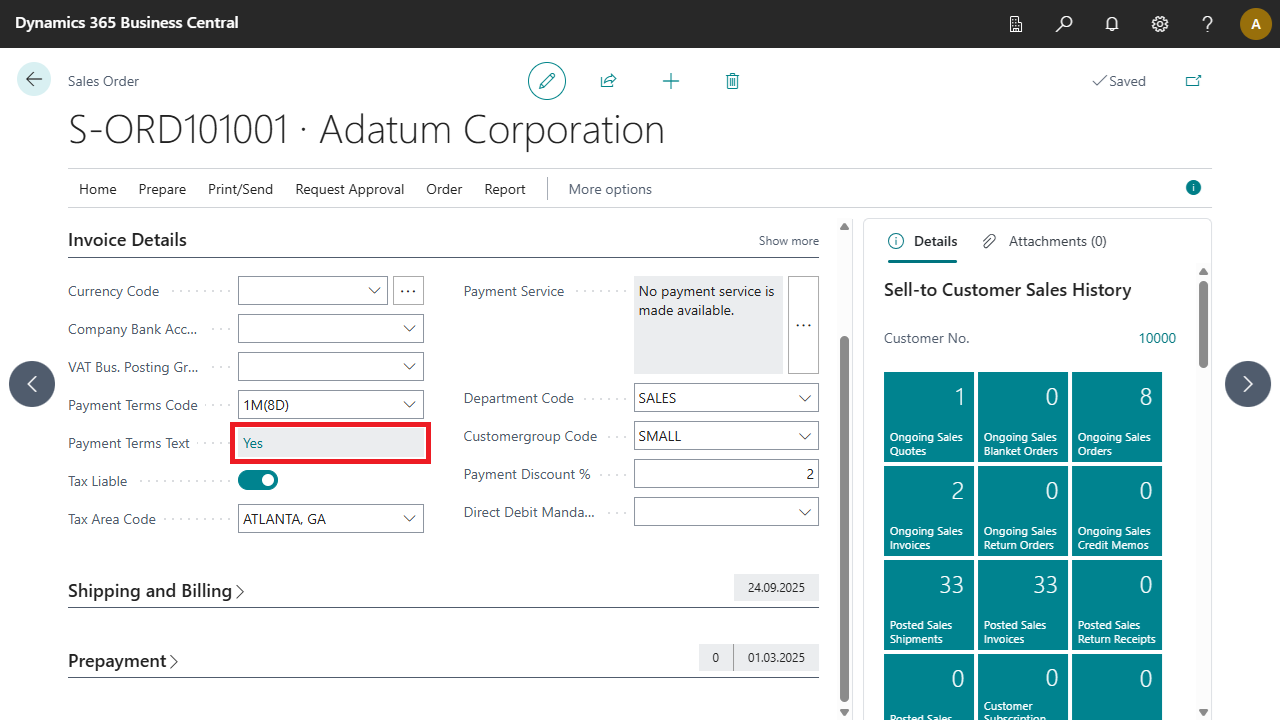This screenshot has width=1280, height=720.
Task: Expand the Prepayment section
Action: click(x=123, y=661)
